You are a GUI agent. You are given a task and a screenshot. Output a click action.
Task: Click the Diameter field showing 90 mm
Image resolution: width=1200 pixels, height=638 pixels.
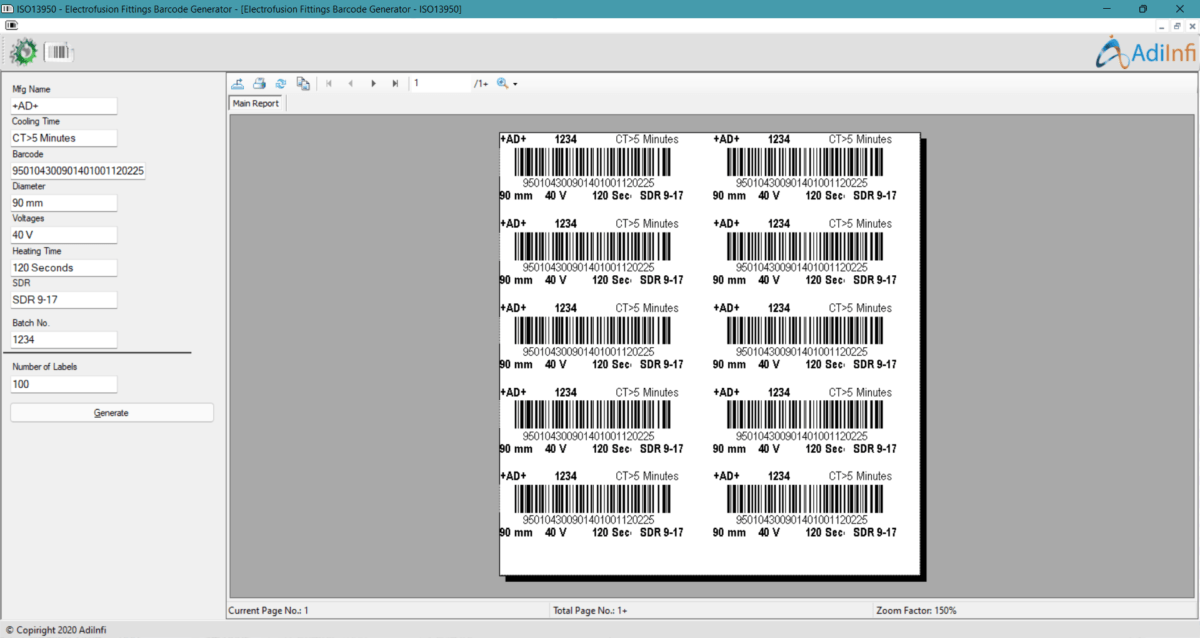[64, 203]
